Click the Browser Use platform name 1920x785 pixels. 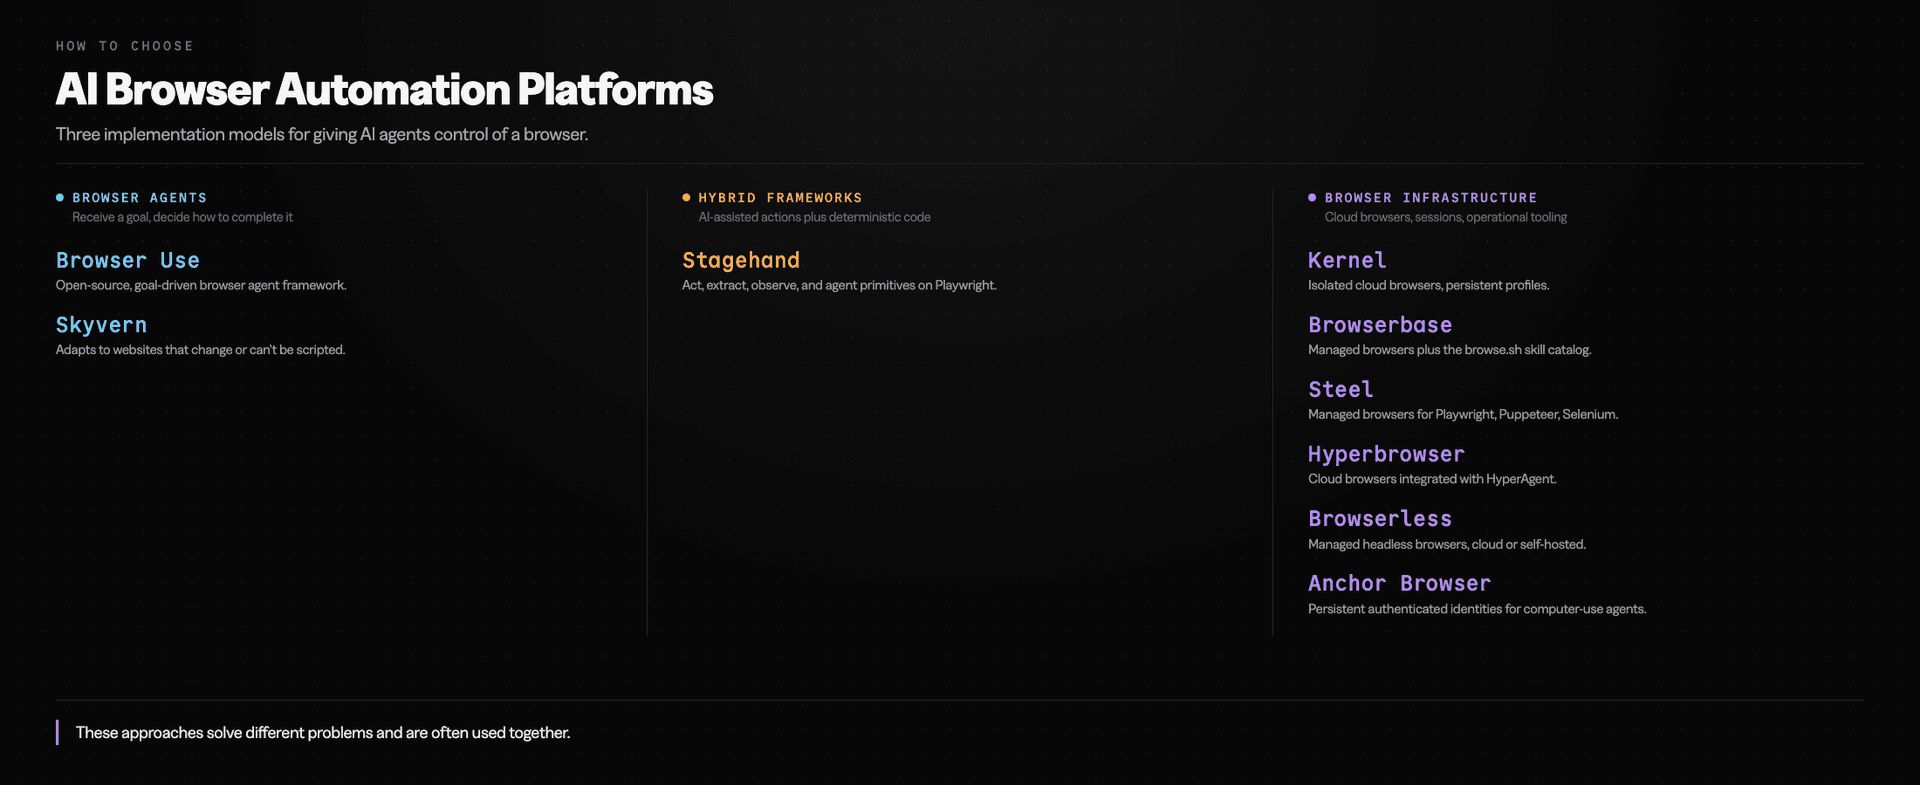(x=128, y=261)
